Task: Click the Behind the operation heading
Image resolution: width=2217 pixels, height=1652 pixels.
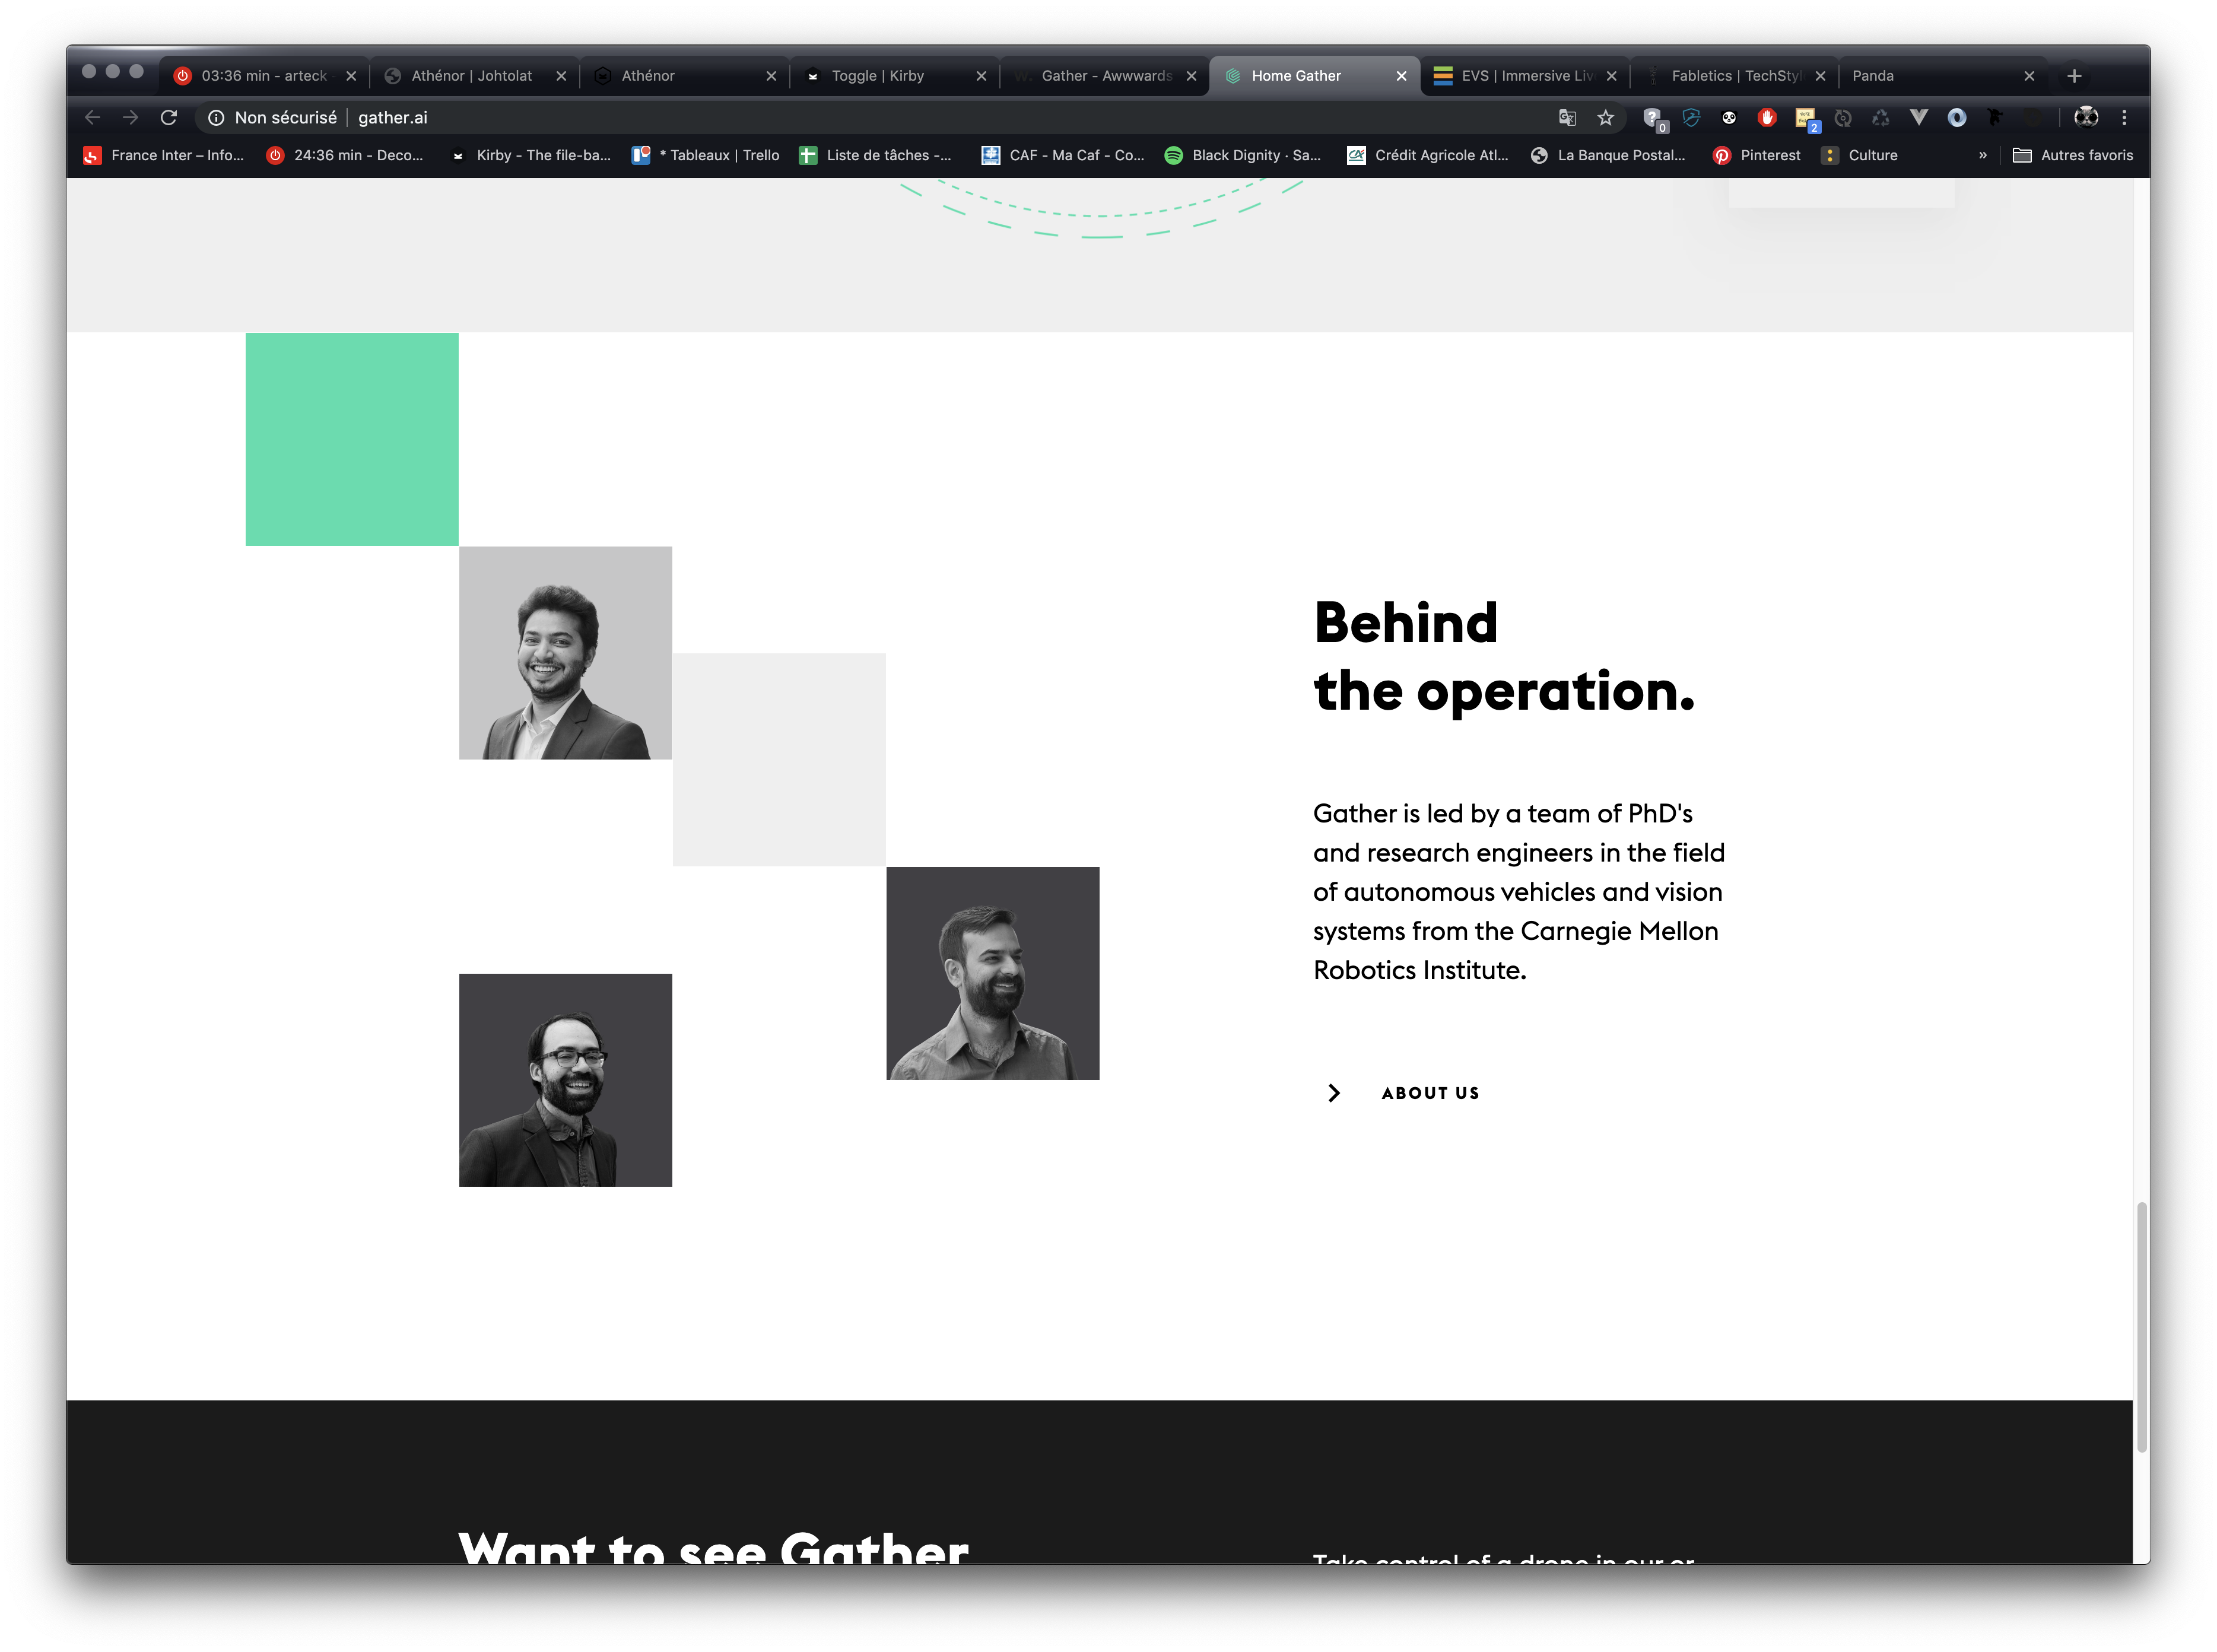Action: coord(1504,657)
